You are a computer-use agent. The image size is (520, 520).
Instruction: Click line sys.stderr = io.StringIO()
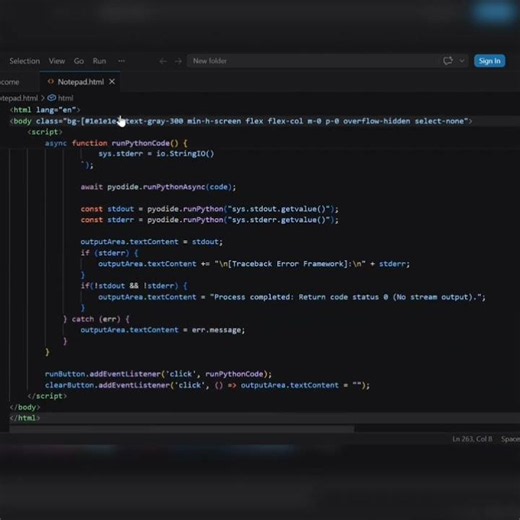click(156, 154)
